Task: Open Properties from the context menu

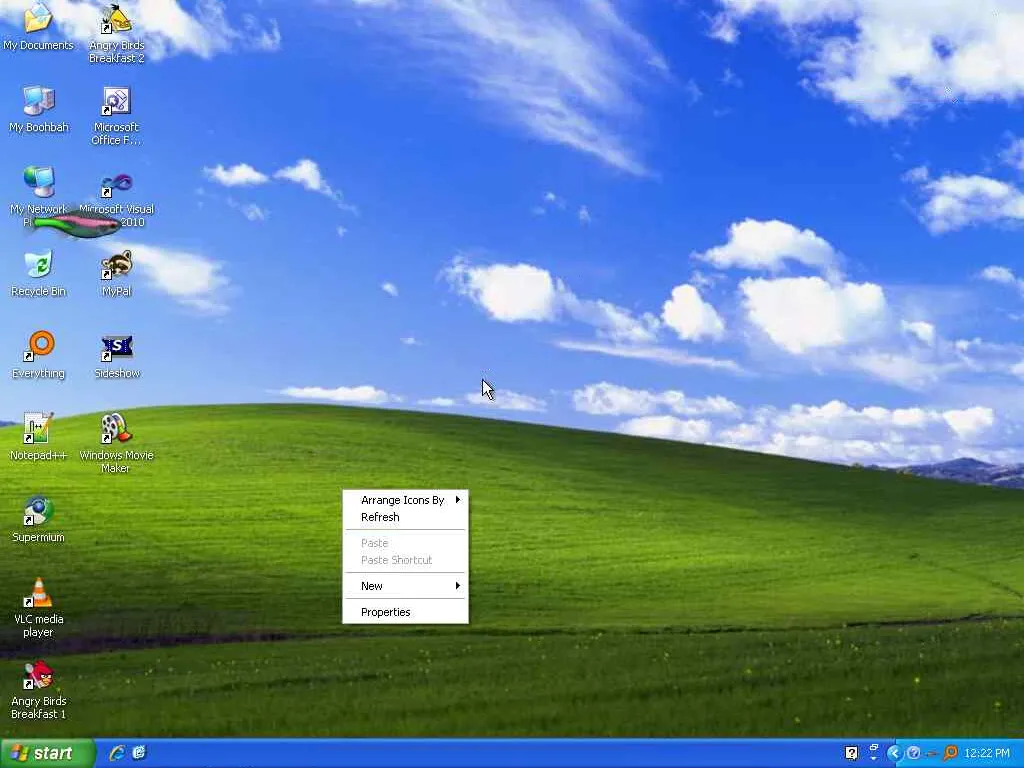Action: (405, 613)
